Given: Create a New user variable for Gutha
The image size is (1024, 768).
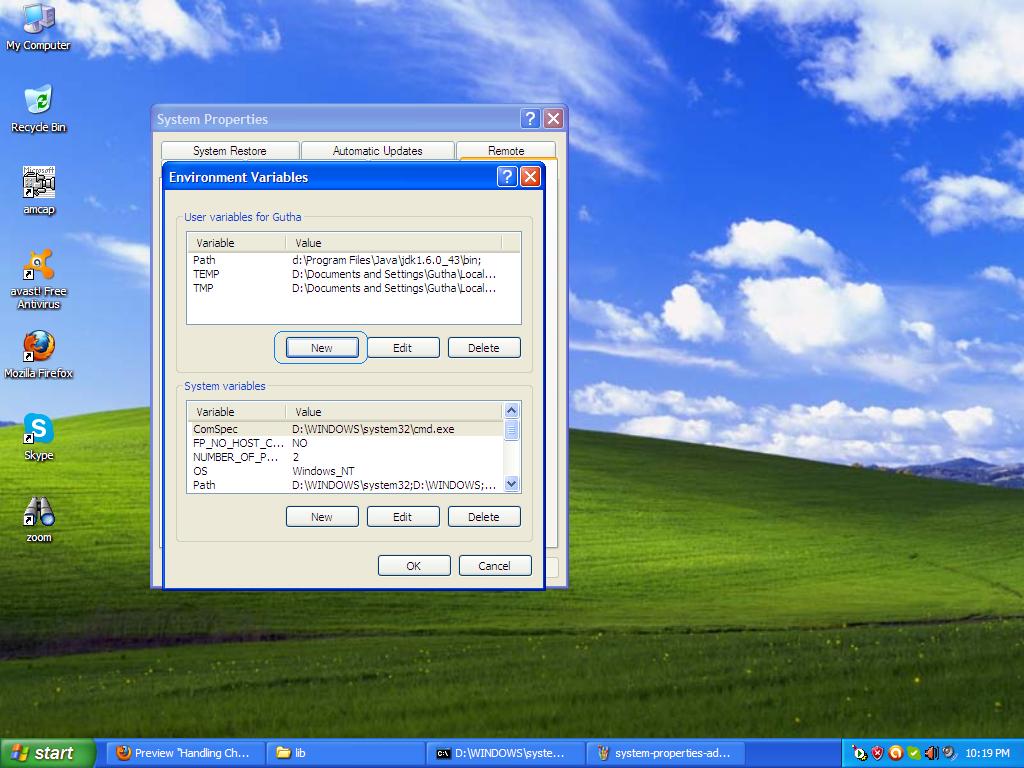Looking at the screenshot, I should click(x=321, y=347).
